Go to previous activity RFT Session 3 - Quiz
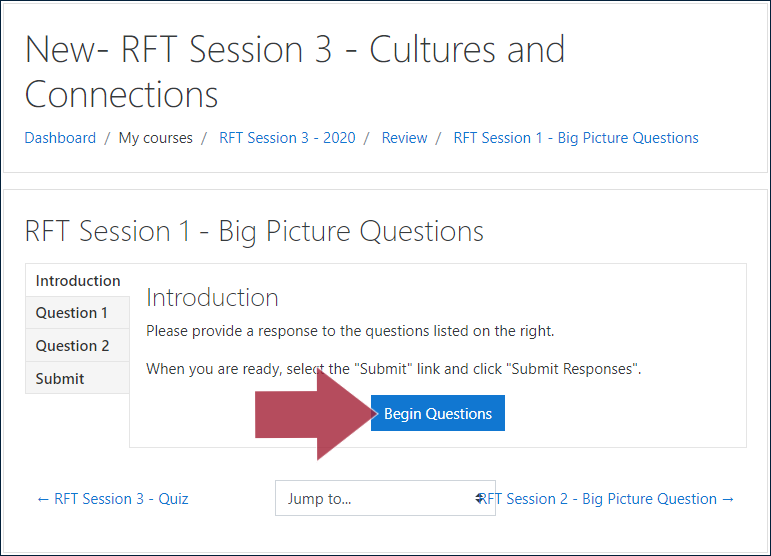The image size is (771, 556). 113,498
